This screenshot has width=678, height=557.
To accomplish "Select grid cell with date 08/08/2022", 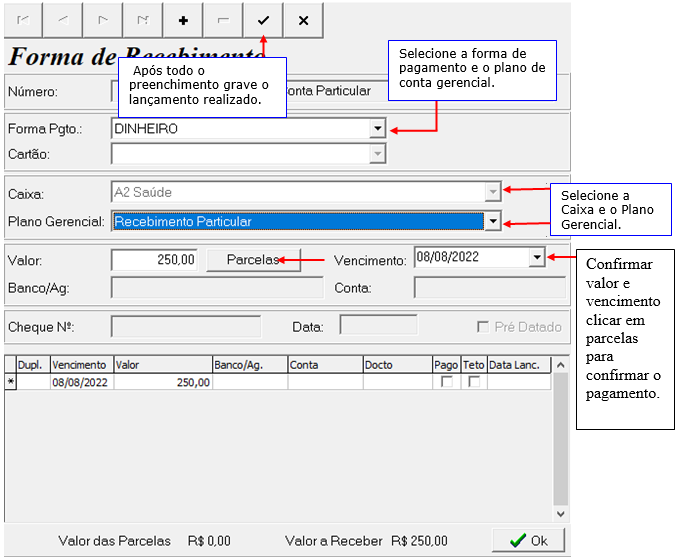I will coord(82,382).
